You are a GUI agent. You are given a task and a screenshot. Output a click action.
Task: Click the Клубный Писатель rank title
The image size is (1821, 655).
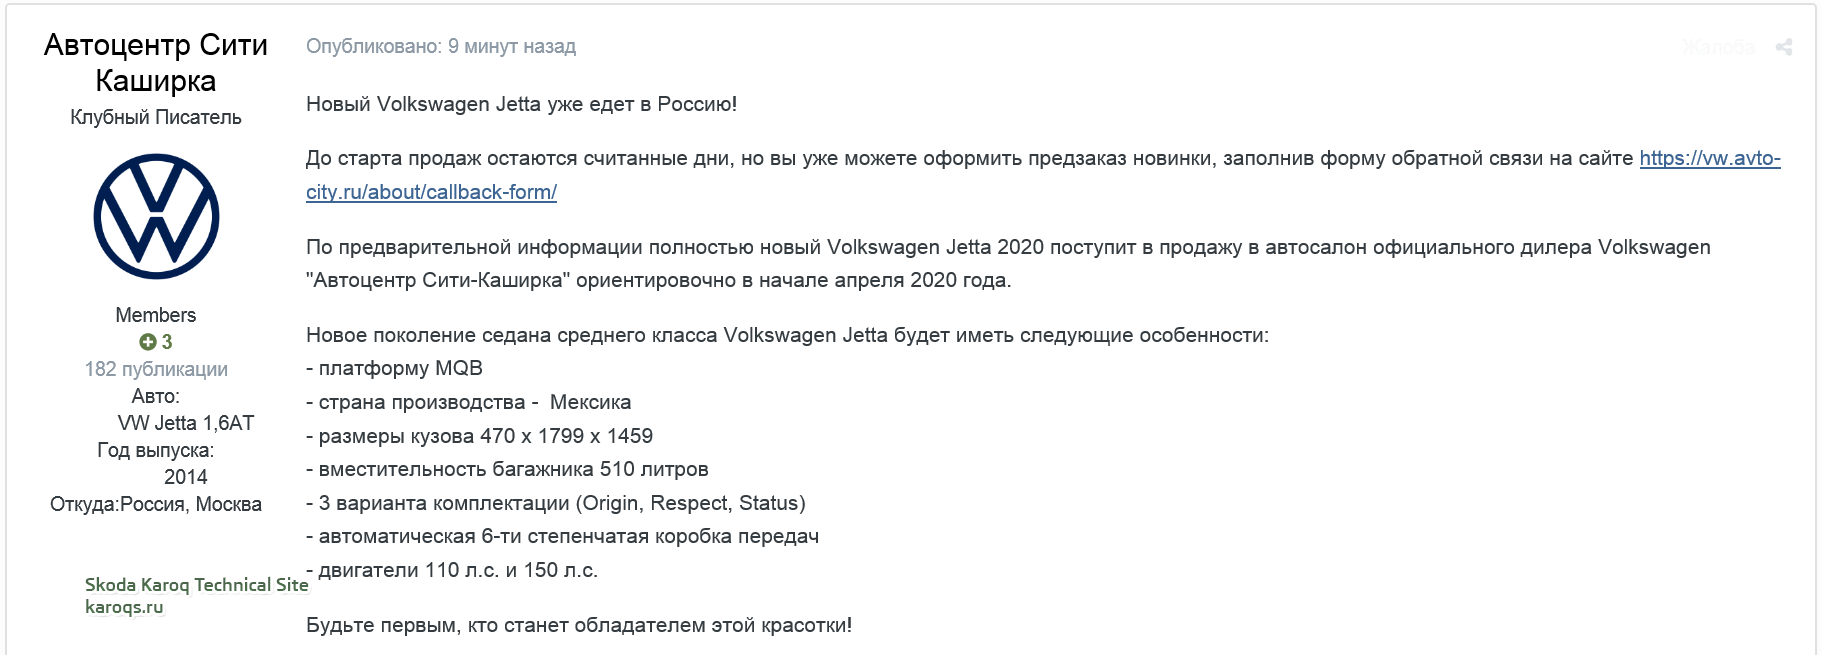(x=156, y=117)
